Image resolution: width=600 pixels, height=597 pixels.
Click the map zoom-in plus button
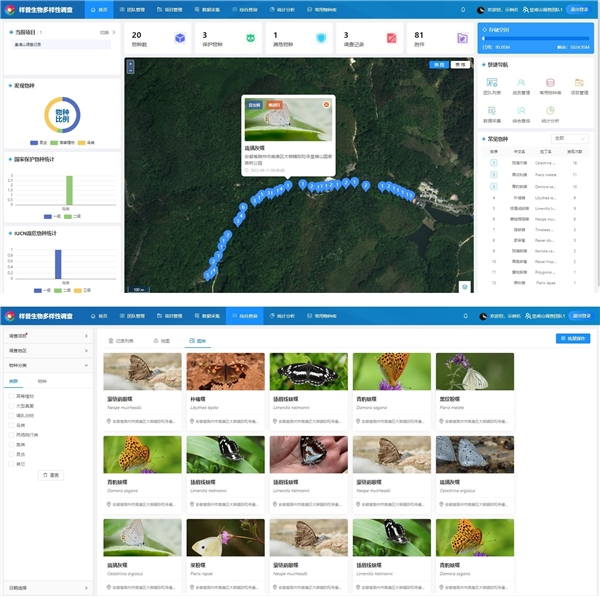130,64
